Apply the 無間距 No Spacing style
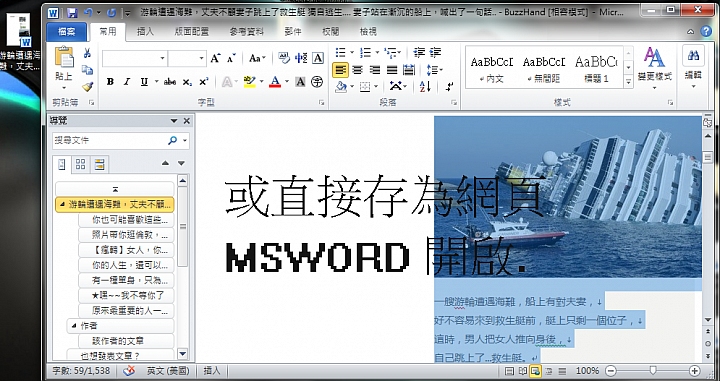720x381 pixels. (x=544, y=68)
